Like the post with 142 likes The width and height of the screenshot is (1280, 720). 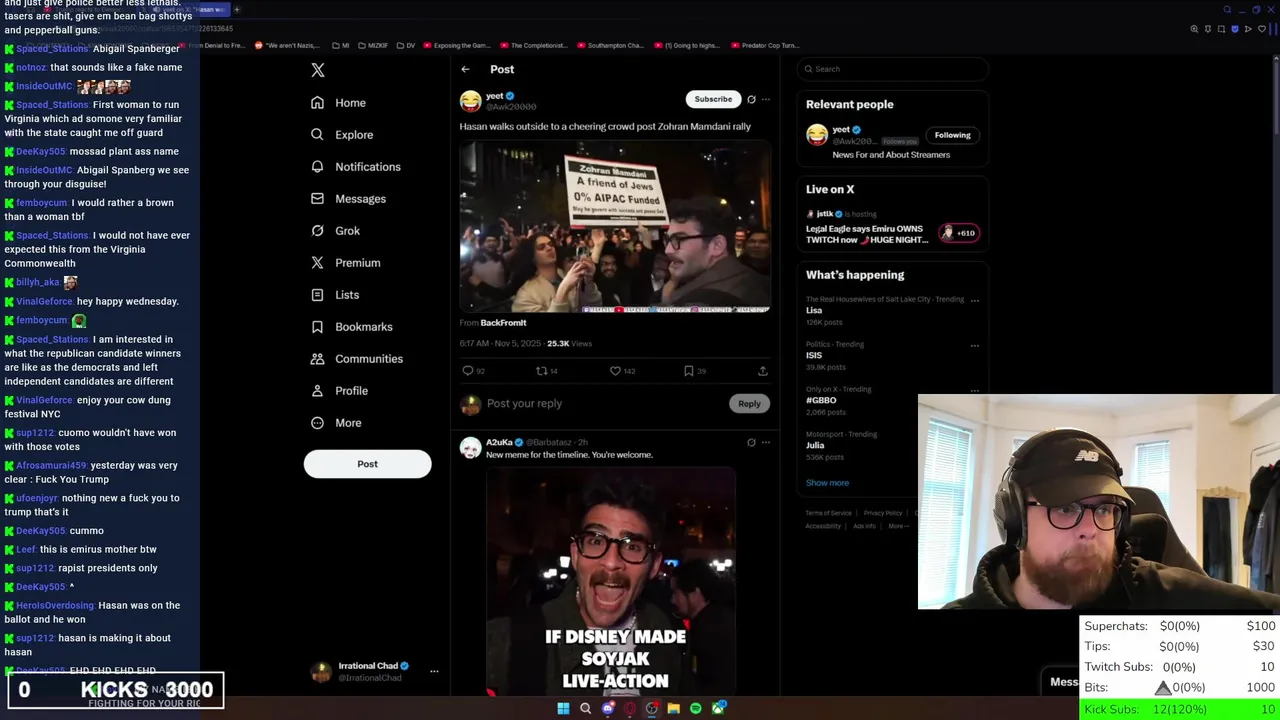[622, 371]
